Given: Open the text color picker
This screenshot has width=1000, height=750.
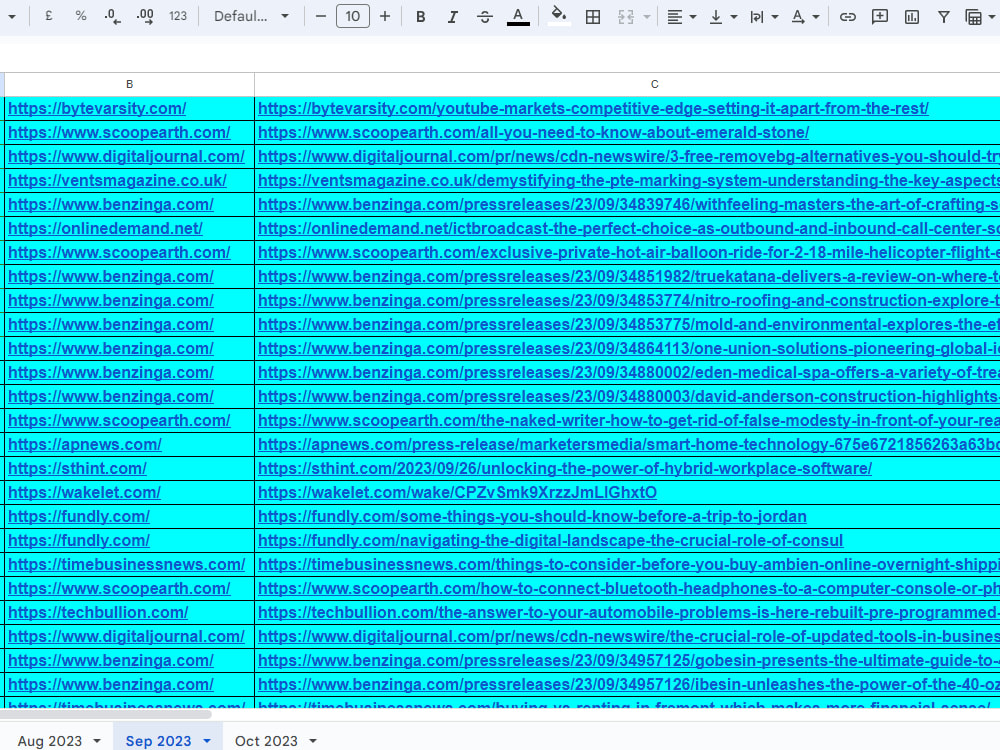Looking at the screenshot, I should 518,17.
